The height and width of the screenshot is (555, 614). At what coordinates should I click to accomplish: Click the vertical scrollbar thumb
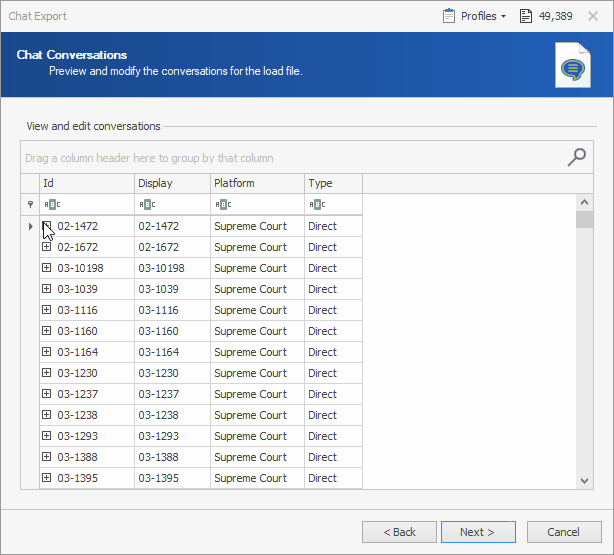pos(585,219)
